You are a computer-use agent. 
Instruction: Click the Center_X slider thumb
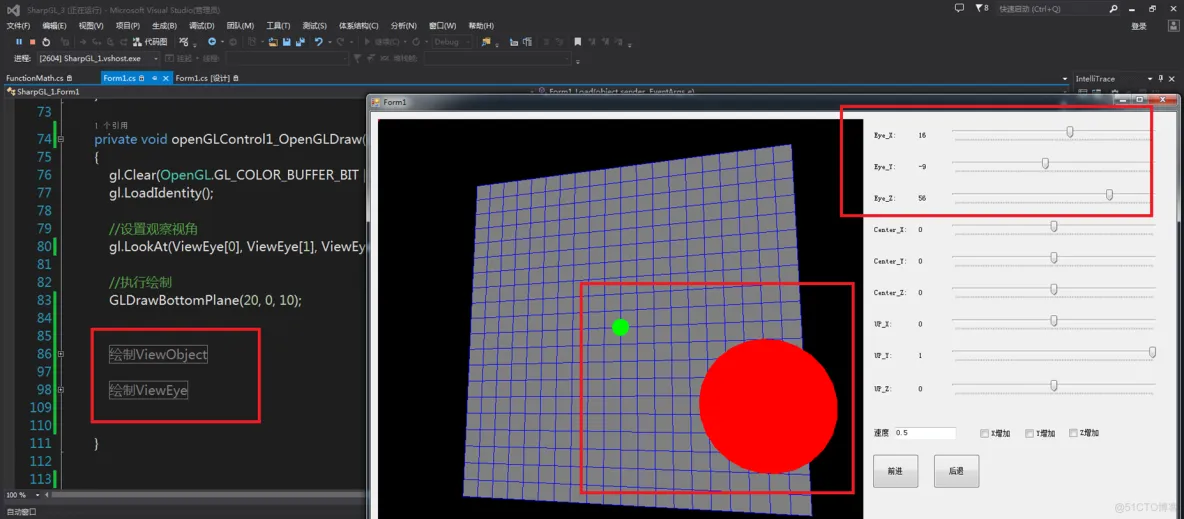[x=1054, y=226]
